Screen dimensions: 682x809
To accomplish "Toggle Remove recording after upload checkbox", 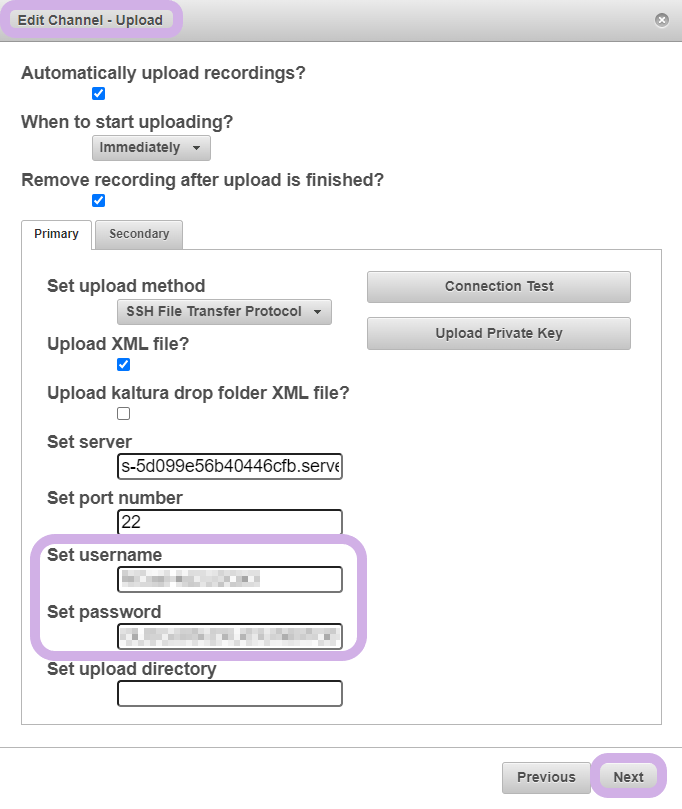I will click(98, 201).
